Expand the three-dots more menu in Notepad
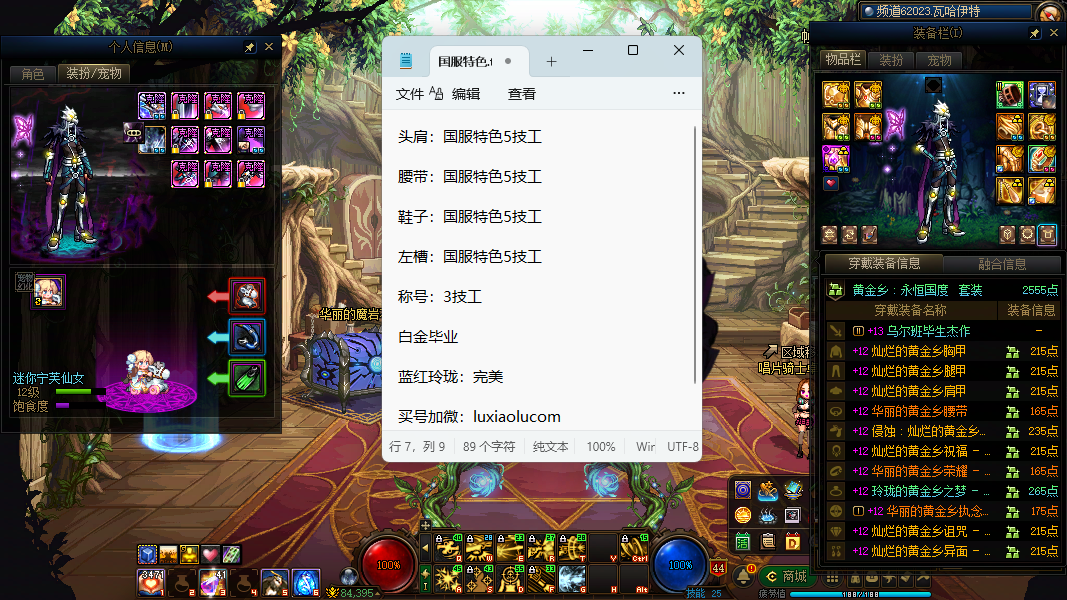Viewport: 1067px width, 600px height. pyautogui.click(x=679, y=94)
